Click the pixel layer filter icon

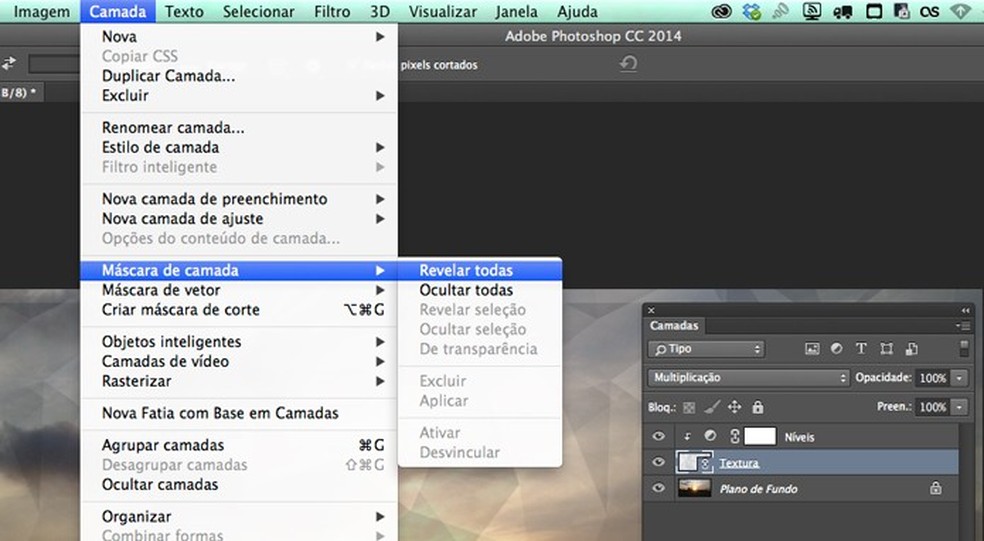(812, 349)
